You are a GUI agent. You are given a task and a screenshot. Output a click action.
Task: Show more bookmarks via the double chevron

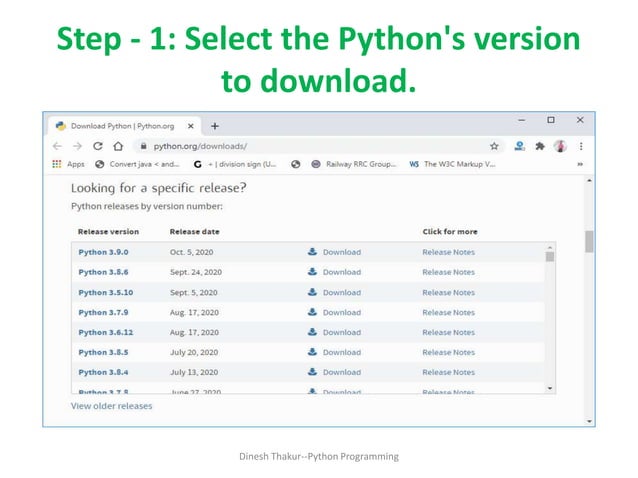580,164
